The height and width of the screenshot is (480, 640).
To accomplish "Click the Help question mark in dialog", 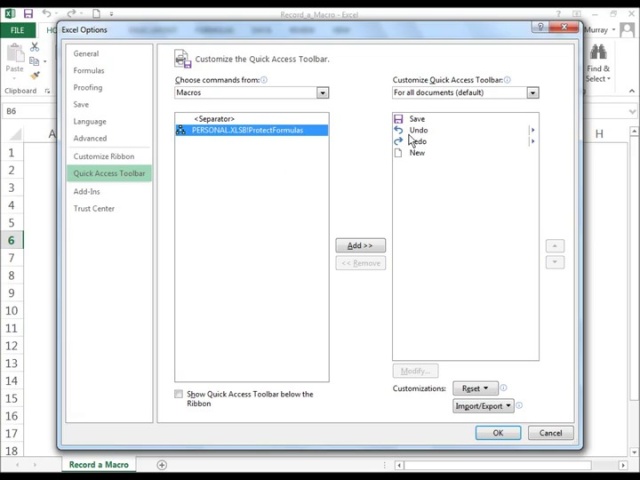I will 540,27.
